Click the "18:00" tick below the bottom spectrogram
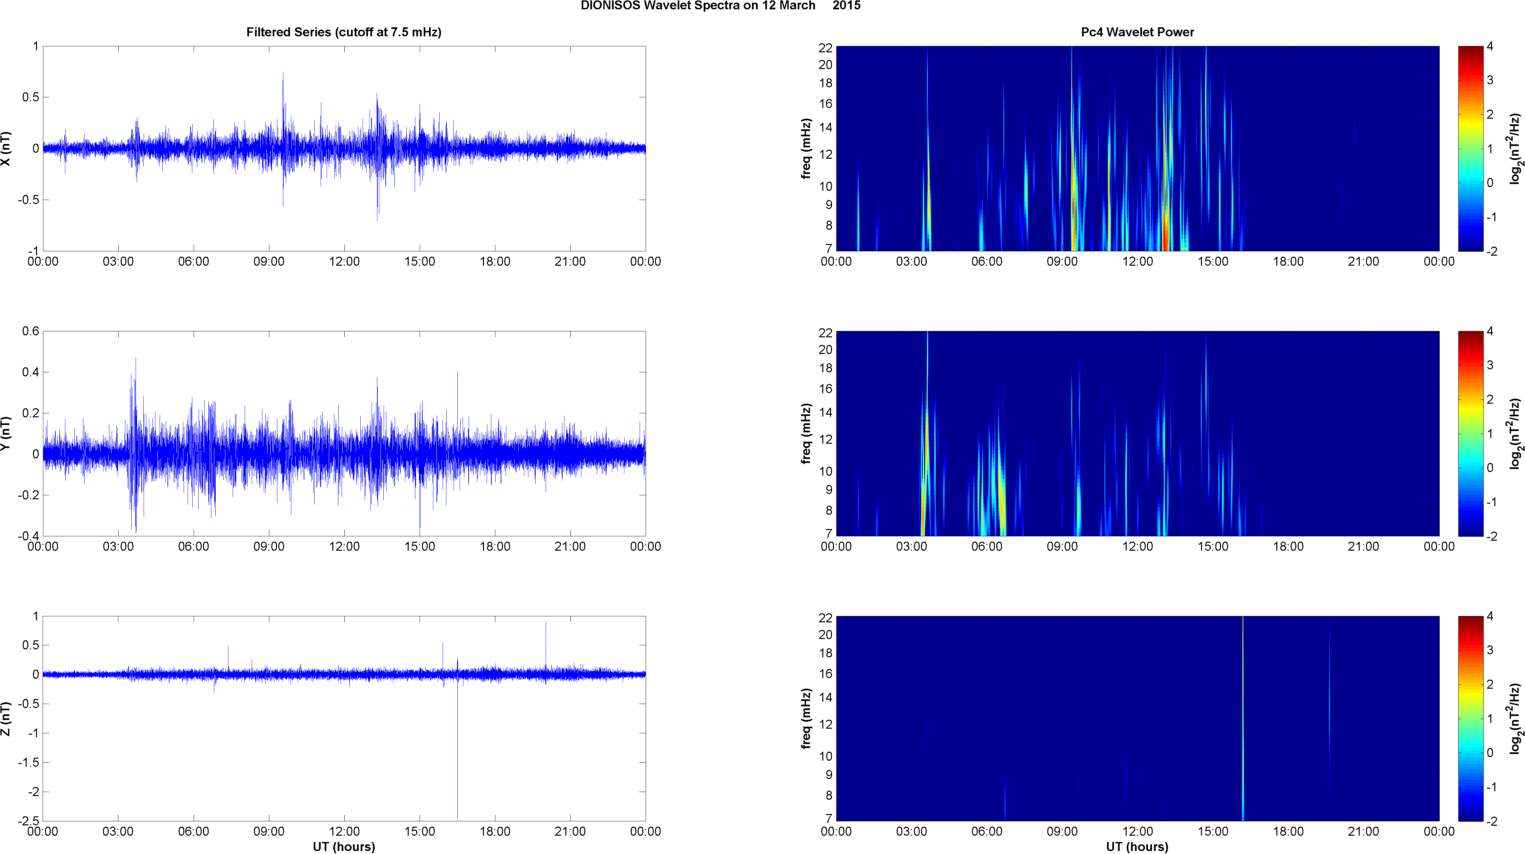 click(x=1288, y=832)
